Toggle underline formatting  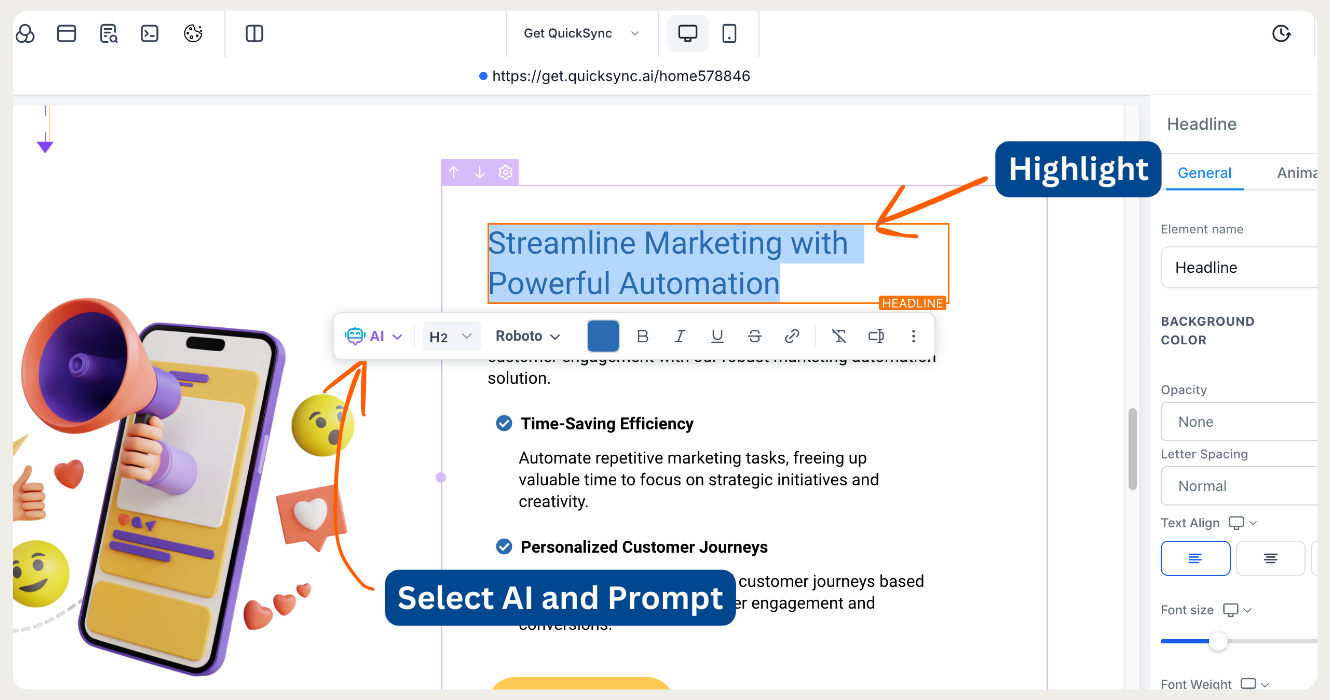pos(717,336)
